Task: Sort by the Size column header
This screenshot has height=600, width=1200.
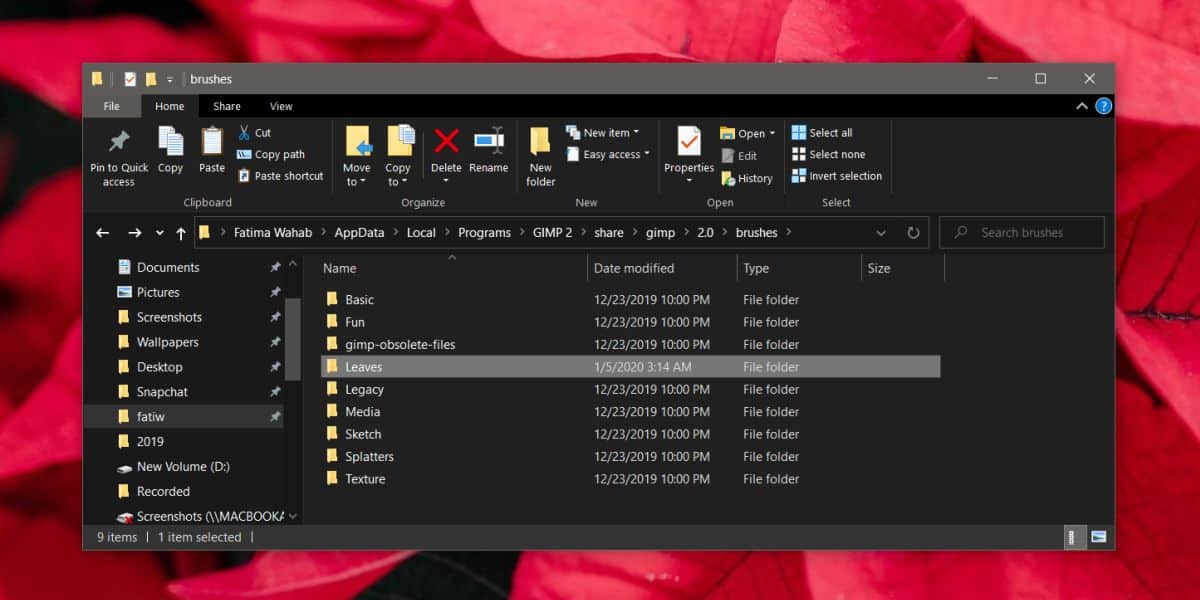Action: (902, 268)
